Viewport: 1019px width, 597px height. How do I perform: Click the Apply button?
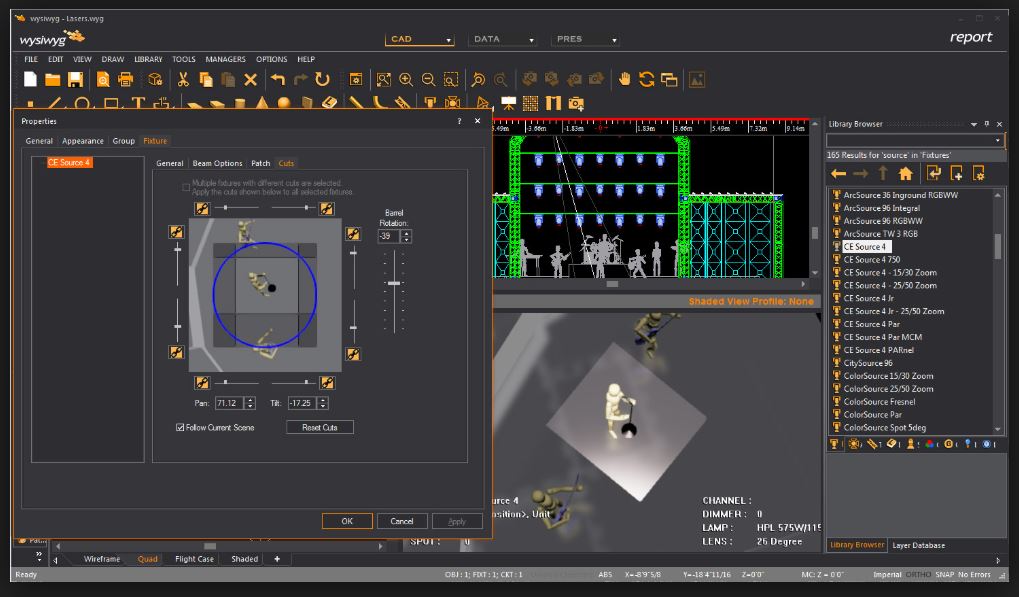pos(457,521)
